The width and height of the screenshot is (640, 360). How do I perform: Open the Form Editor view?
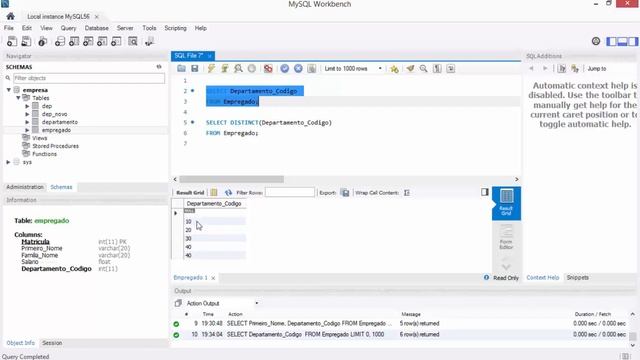(506, 237)
